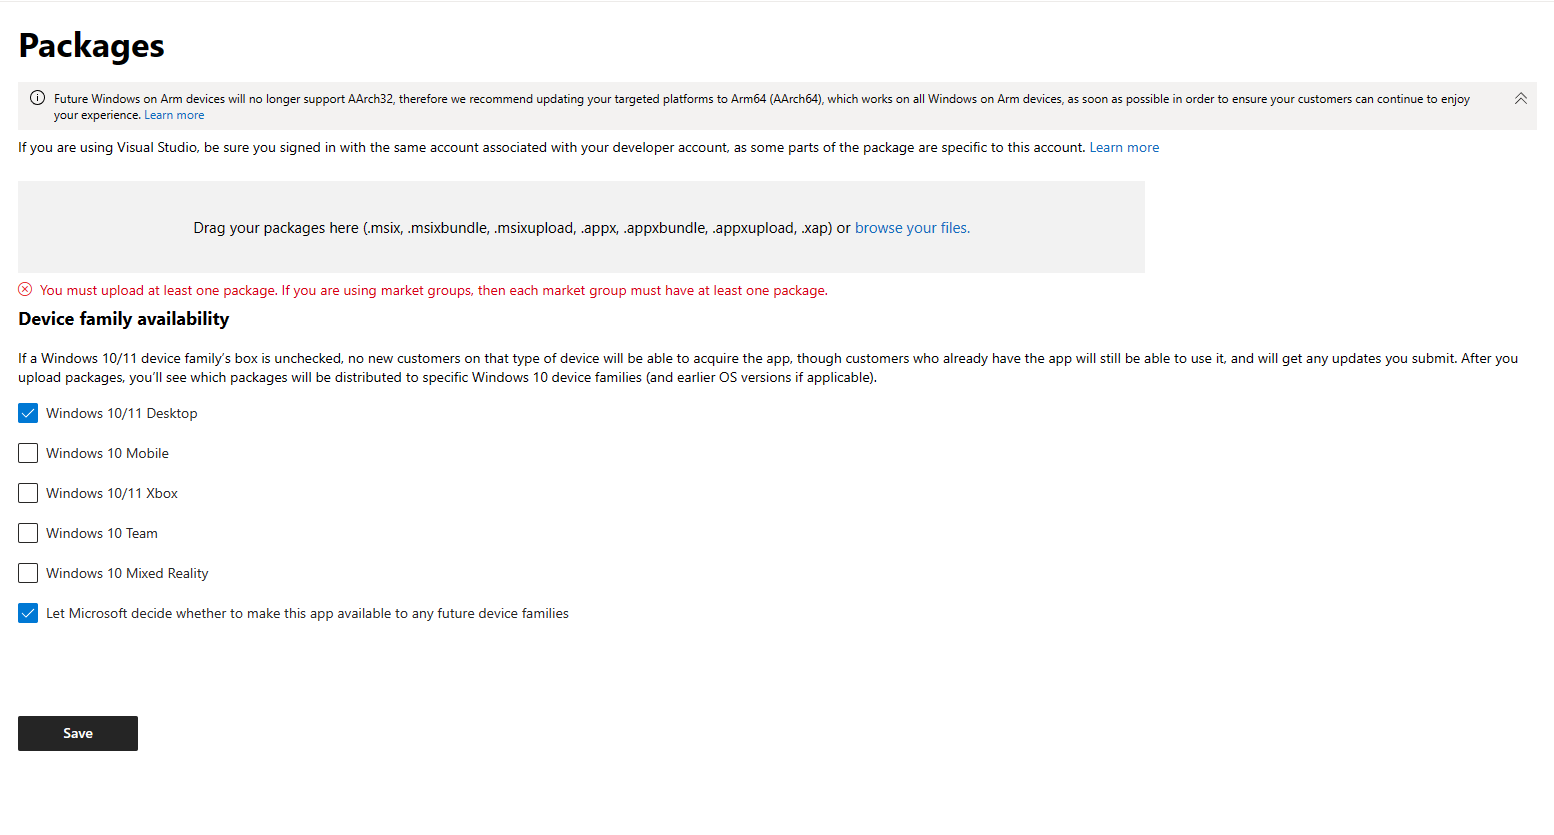Click the Packages page heading
This screenshot has width=1554, height=835.
pos(91,46)
